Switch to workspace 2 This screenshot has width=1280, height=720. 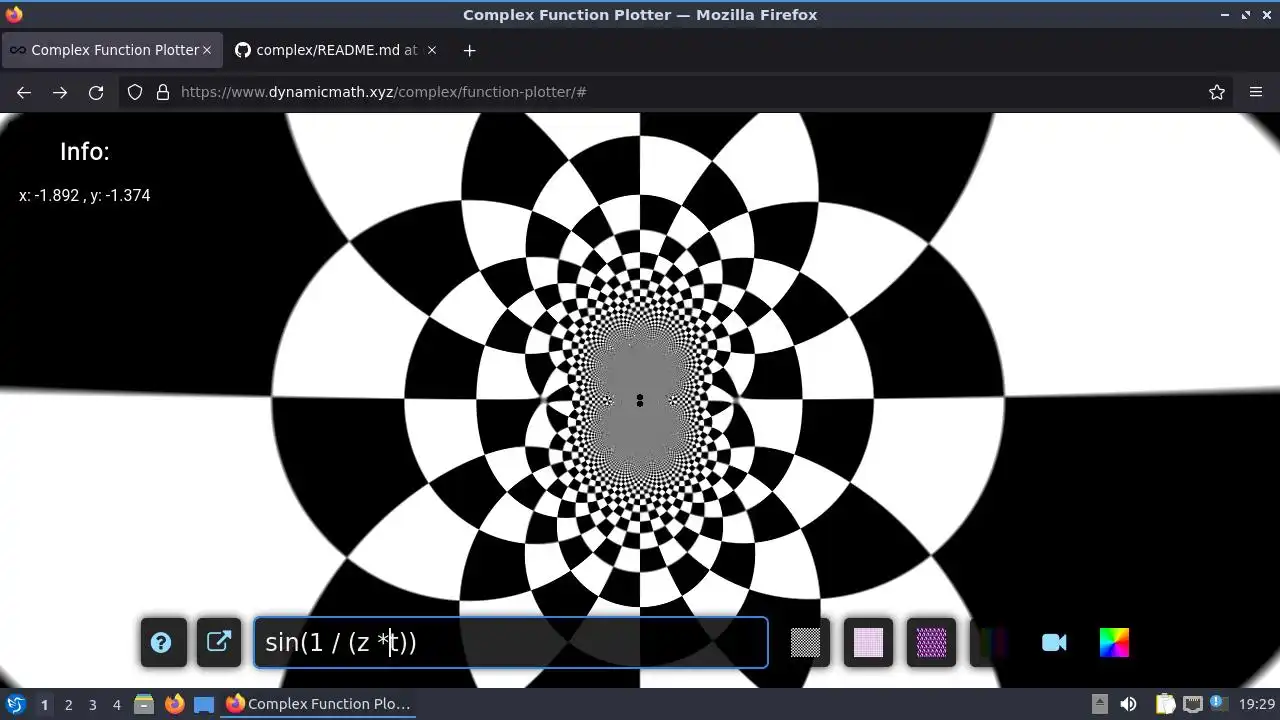pos(68,704)
